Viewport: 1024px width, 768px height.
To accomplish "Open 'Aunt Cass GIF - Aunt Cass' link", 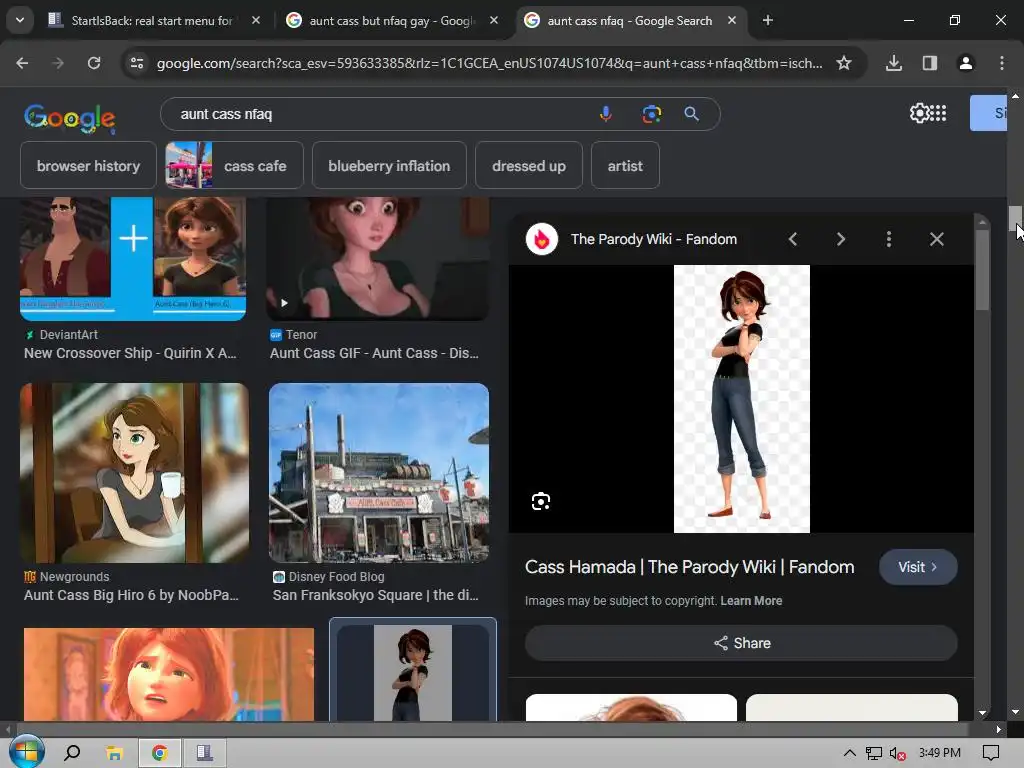I will (374, 353).
